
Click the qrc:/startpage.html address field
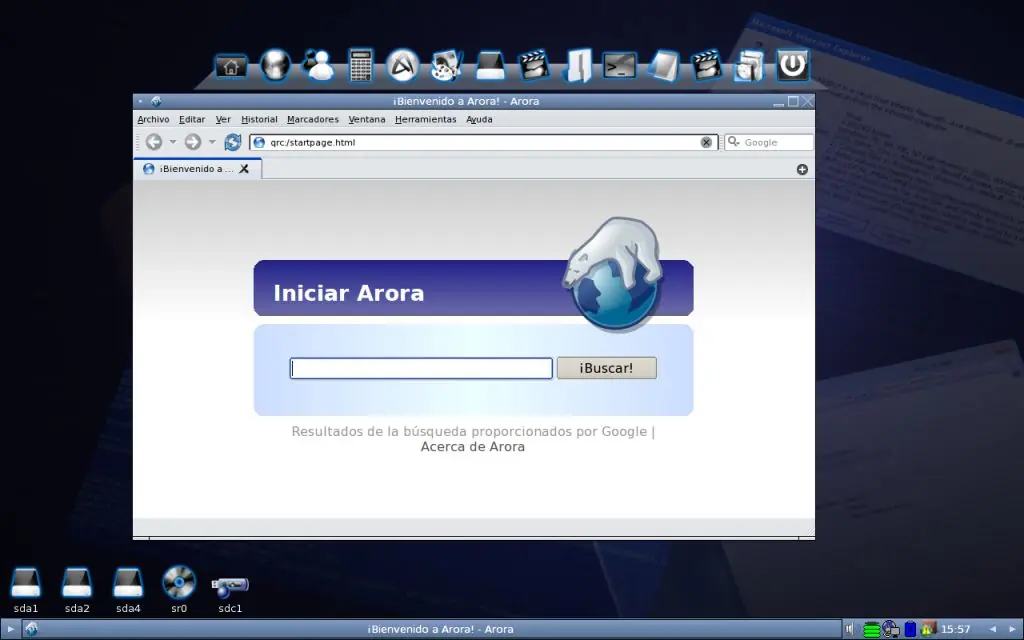(x=483, y=142)
